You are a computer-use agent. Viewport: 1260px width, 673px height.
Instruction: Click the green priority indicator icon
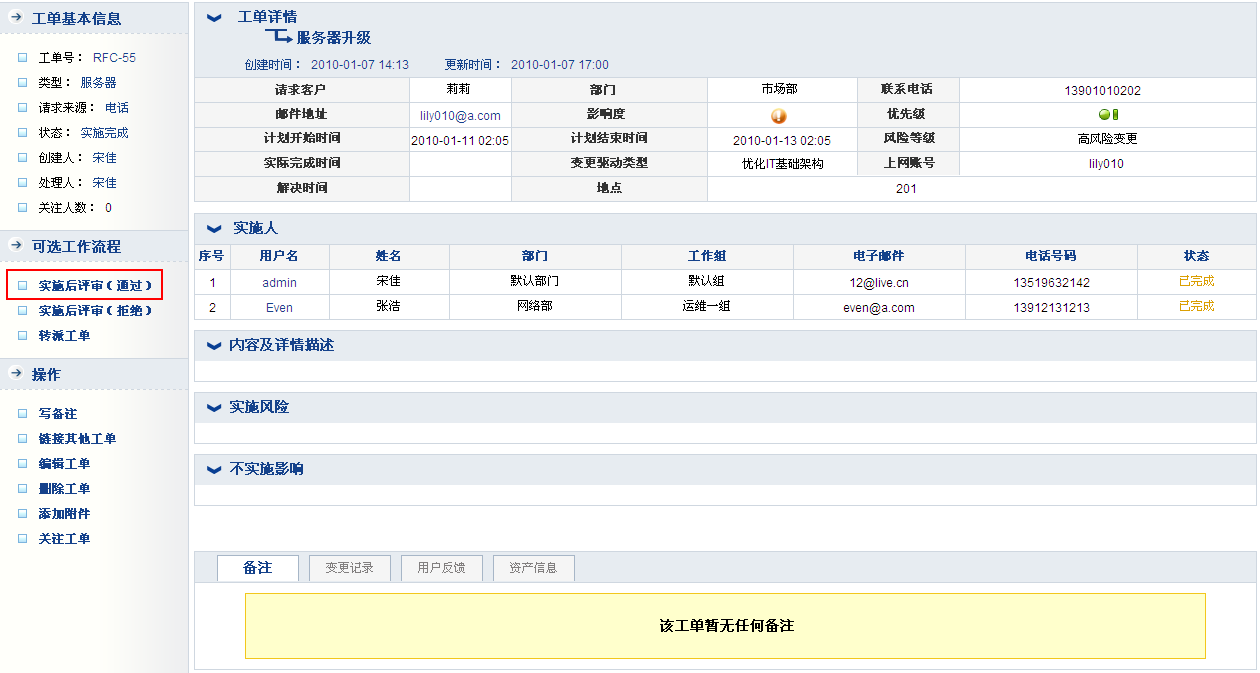[1108, 114]
